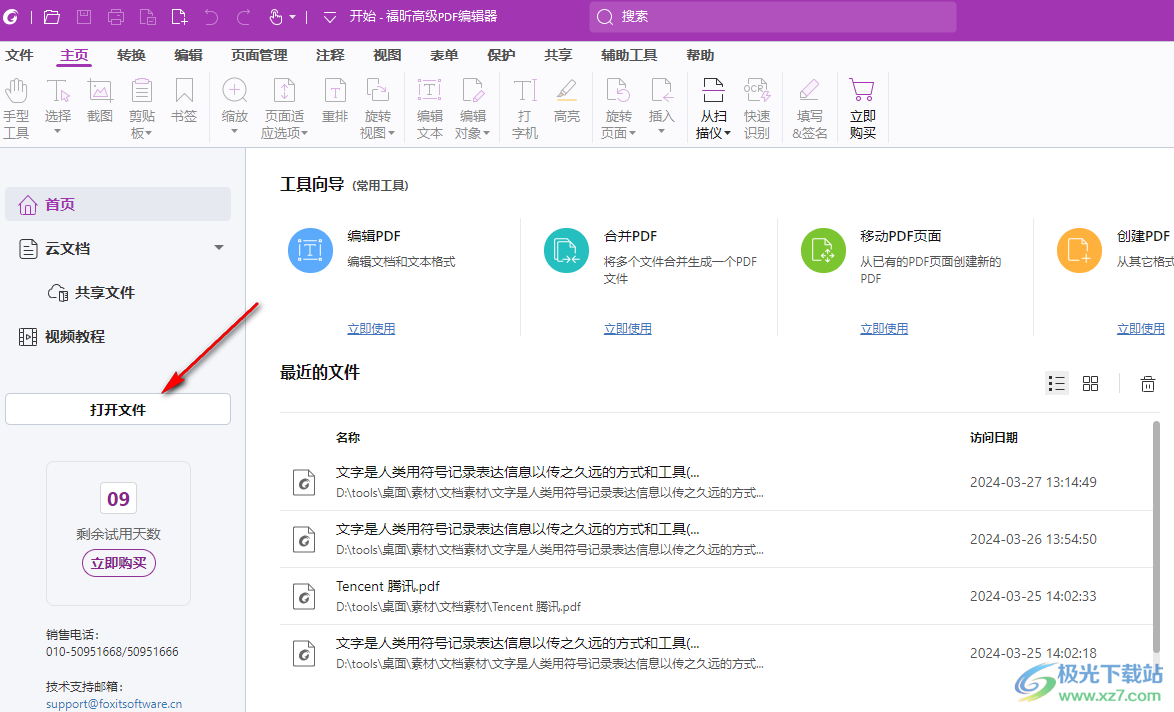
Task: Click the 截图 snapshot tool
Action: [100, 105]
